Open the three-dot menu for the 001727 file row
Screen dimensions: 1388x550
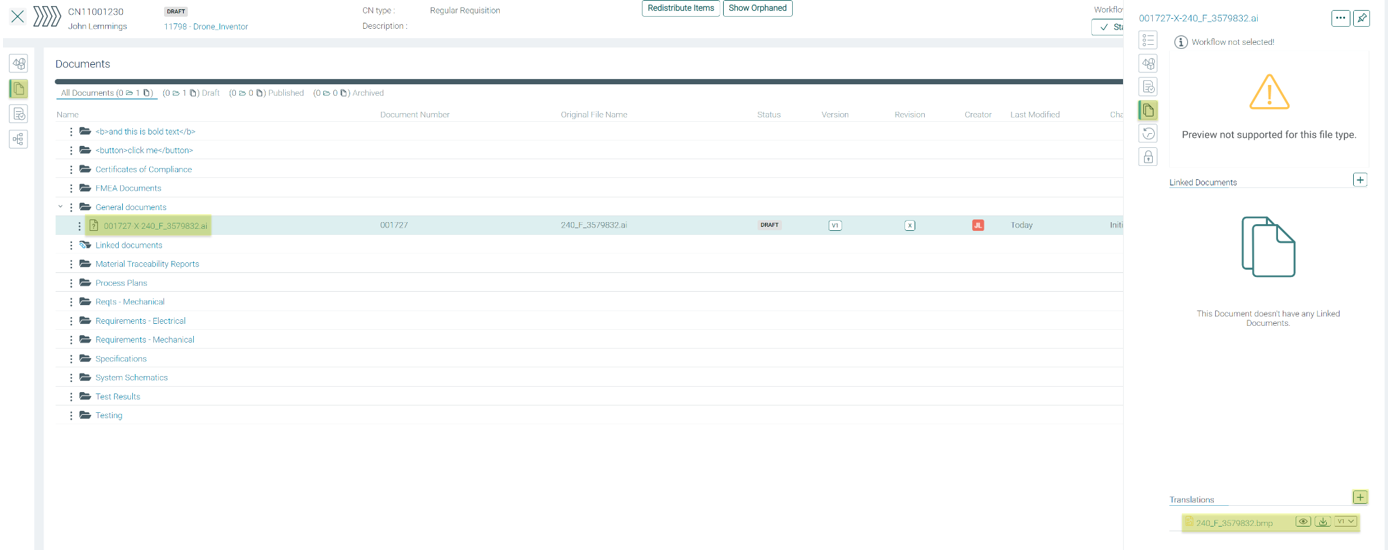point(79,226)
